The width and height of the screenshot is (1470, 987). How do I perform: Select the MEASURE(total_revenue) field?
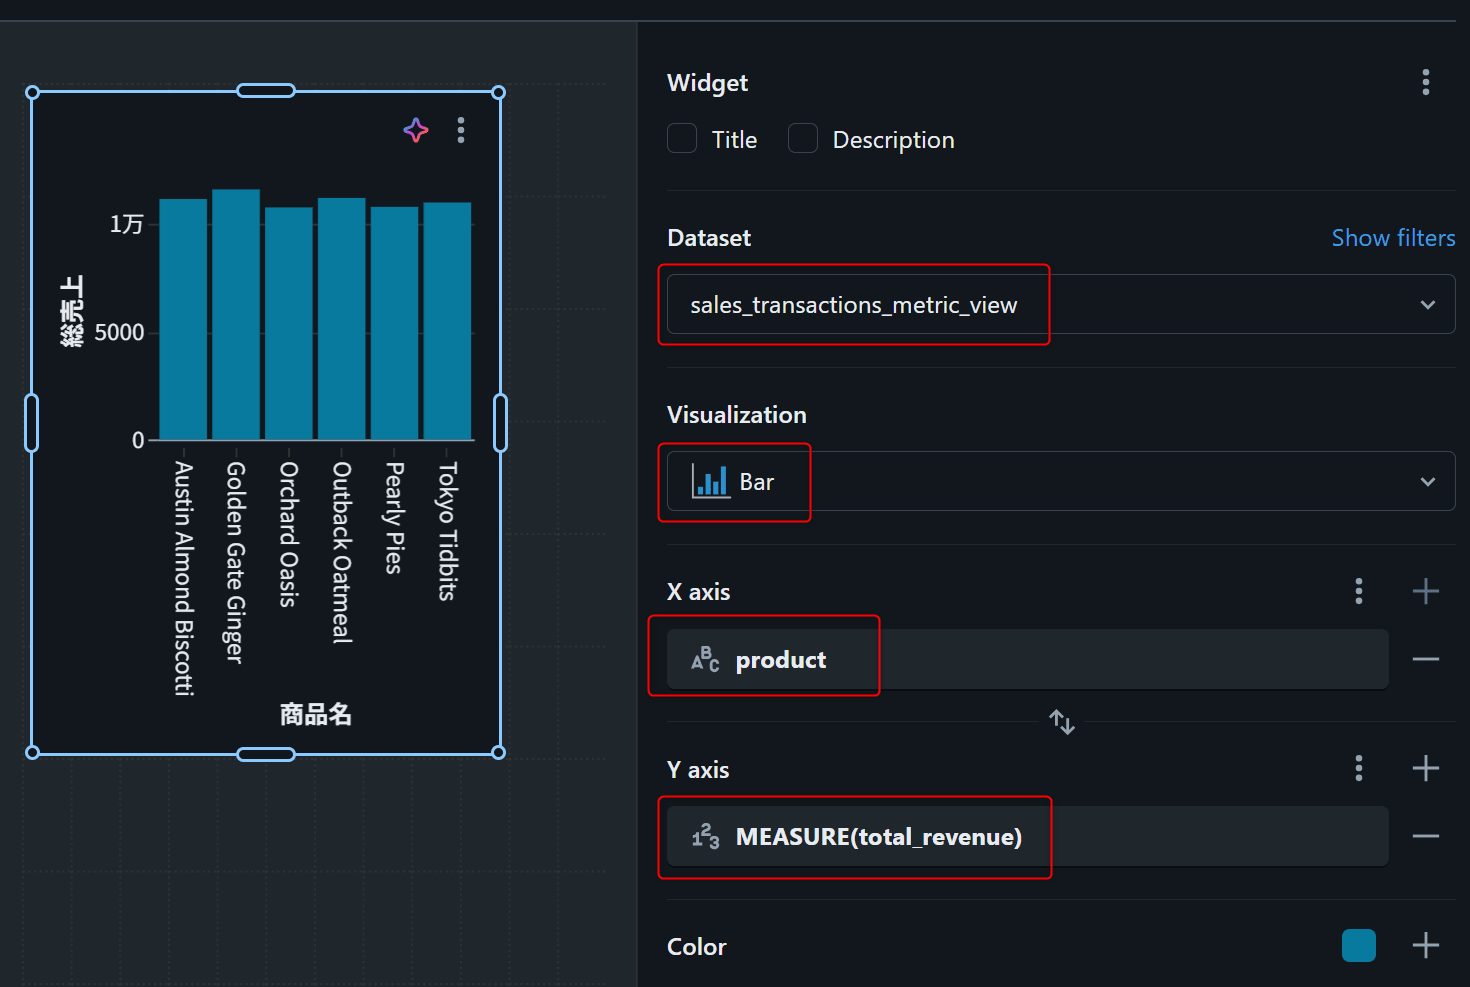pyautogui.click(x=878, y=837)
